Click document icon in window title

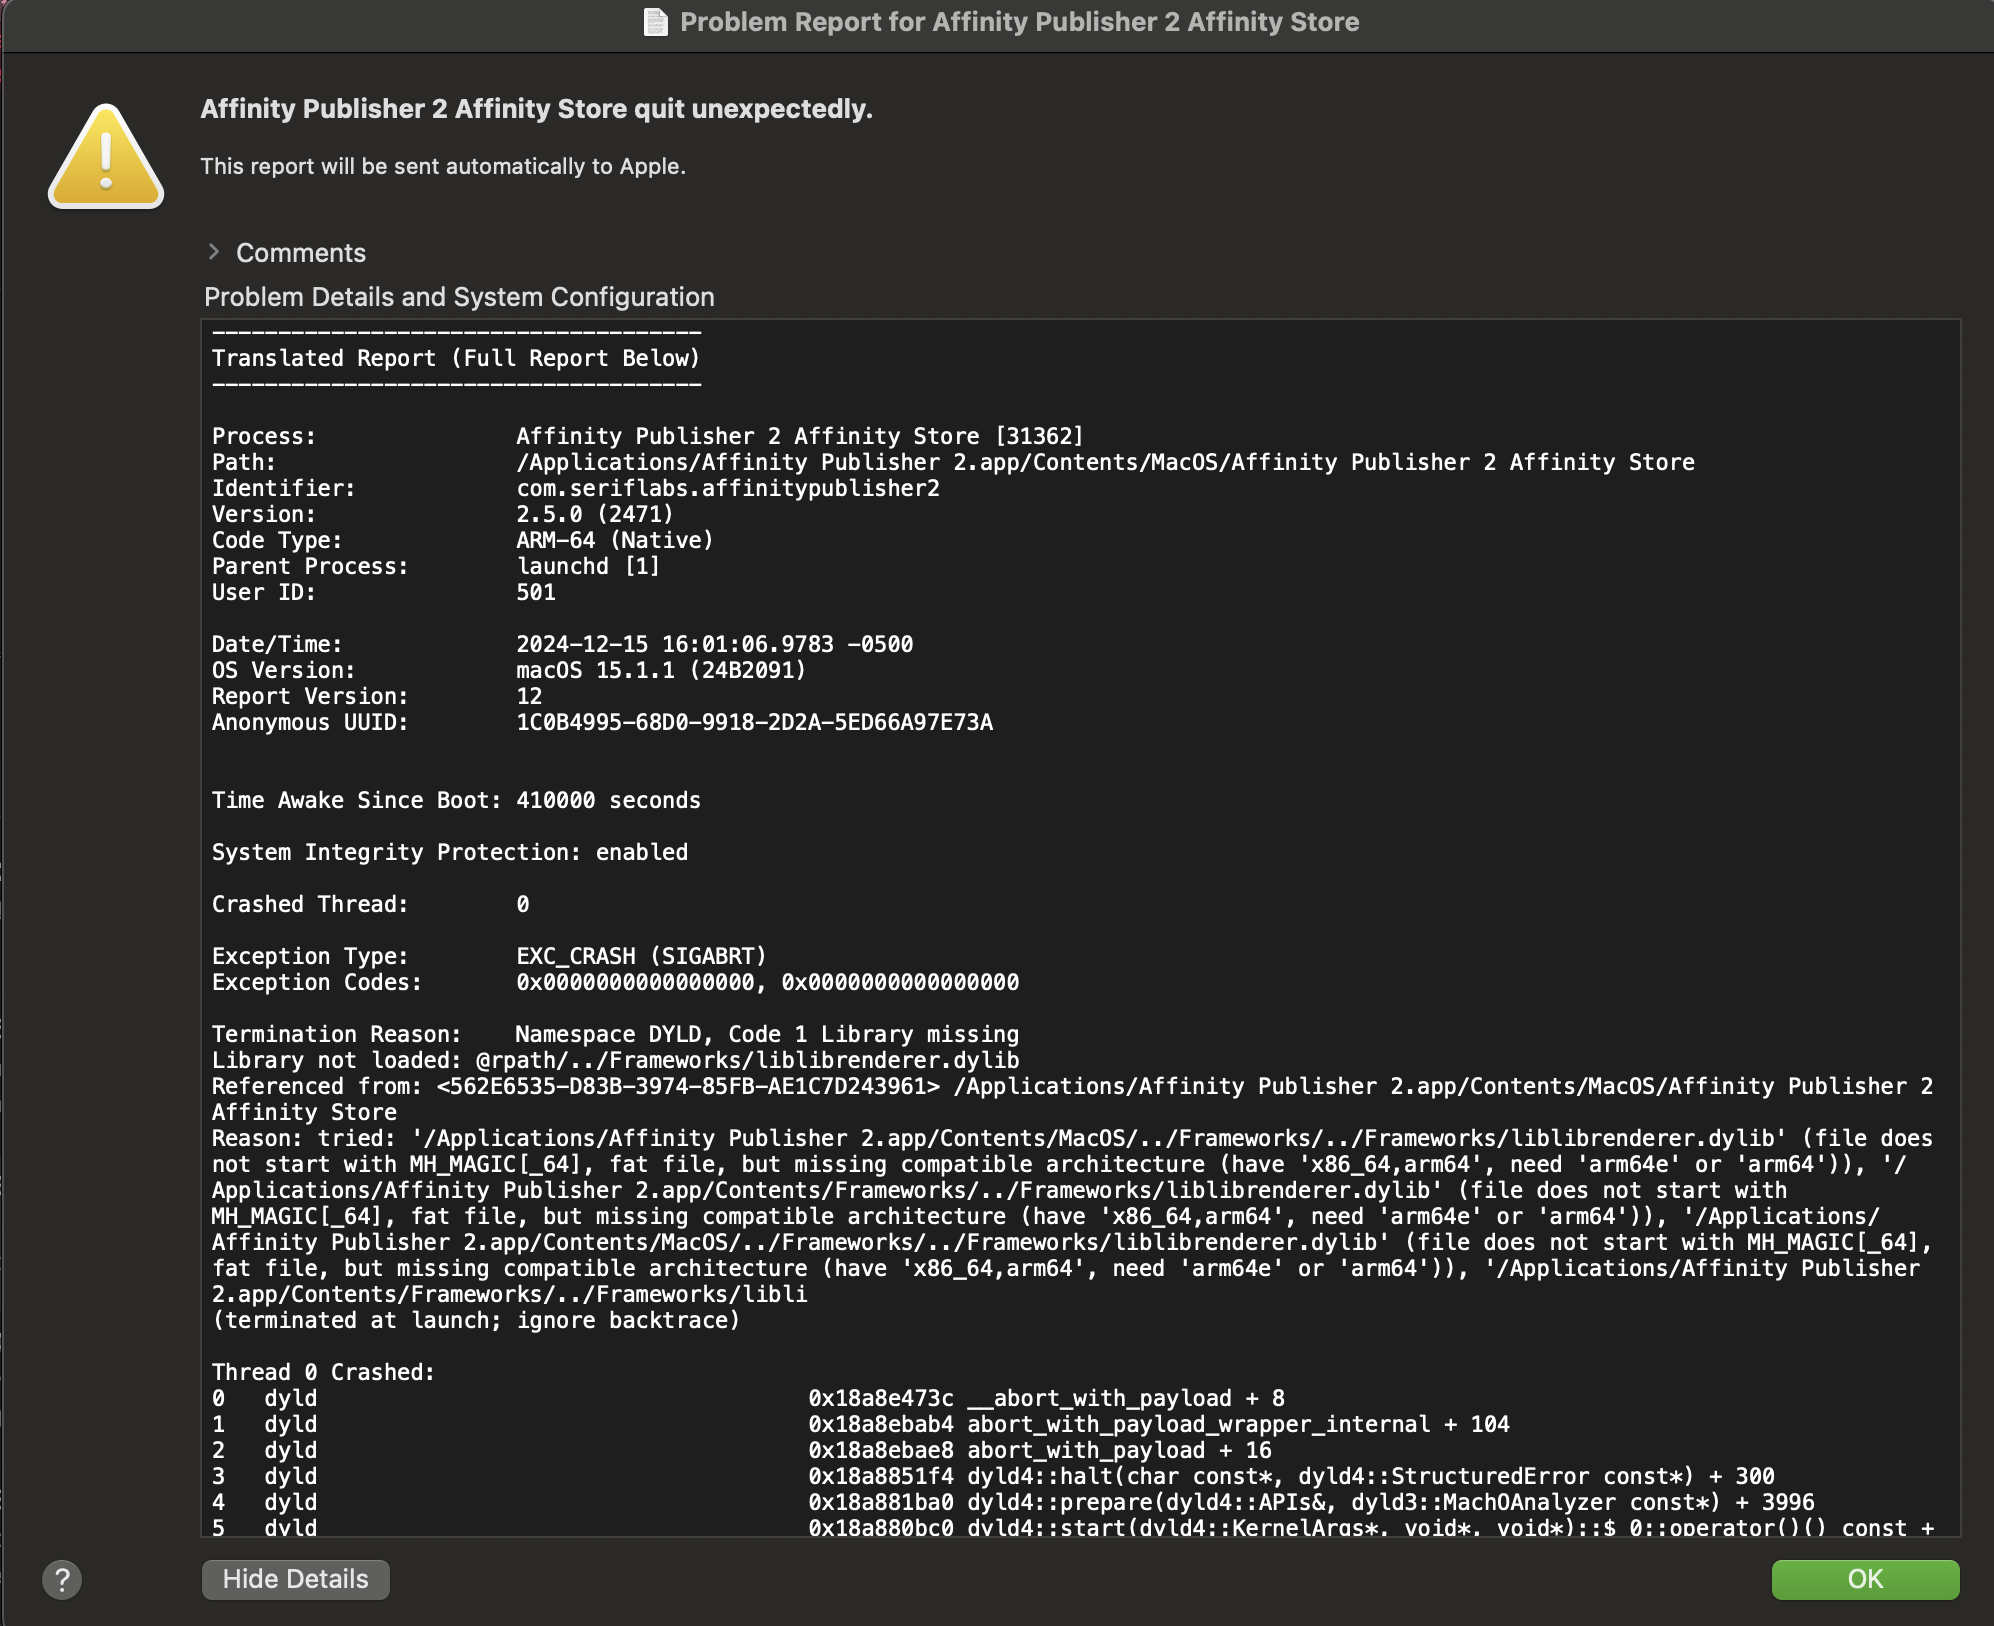coord(655,22)
